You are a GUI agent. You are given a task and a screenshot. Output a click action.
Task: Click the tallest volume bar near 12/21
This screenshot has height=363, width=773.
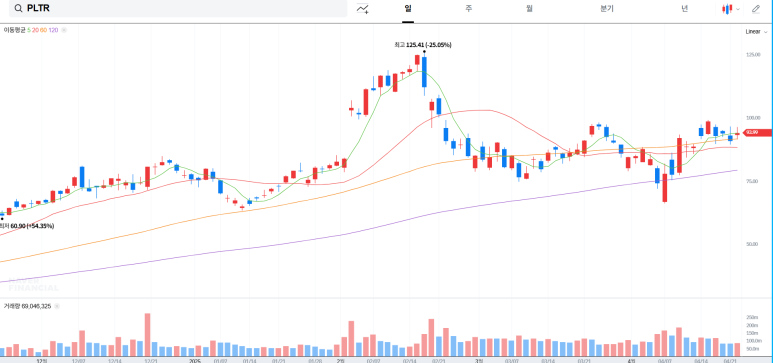tap(147, 335)
